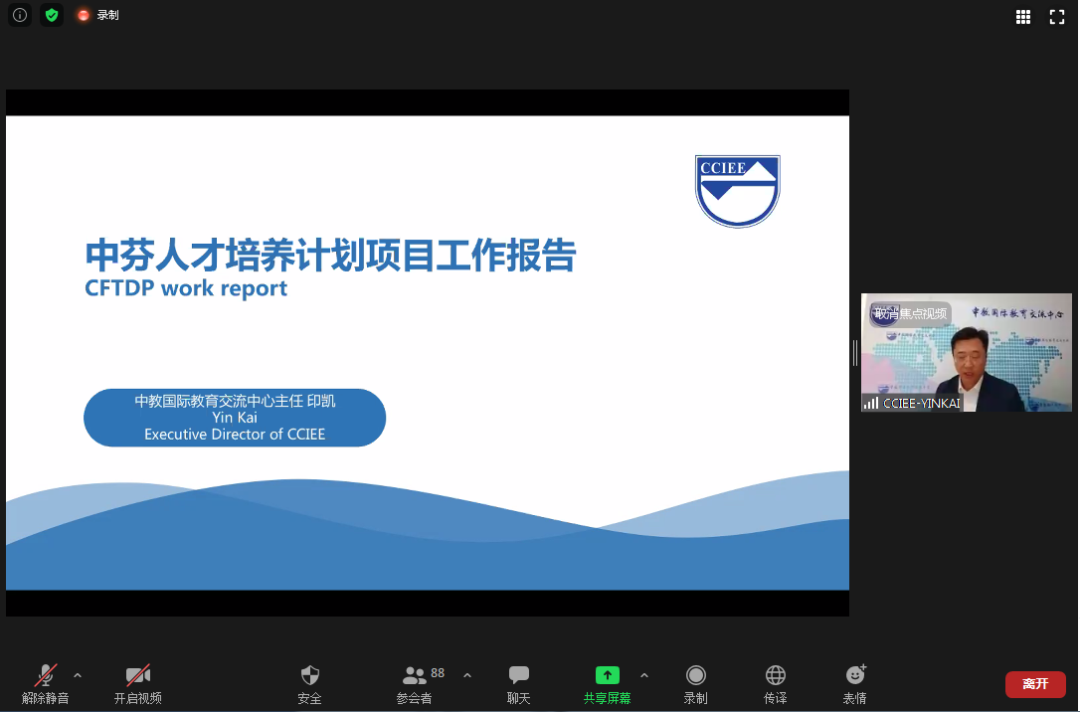Viewport: 1080px width, 712px height.
Task: Expand share screen options arrow
Action: (x=644, y=676)
